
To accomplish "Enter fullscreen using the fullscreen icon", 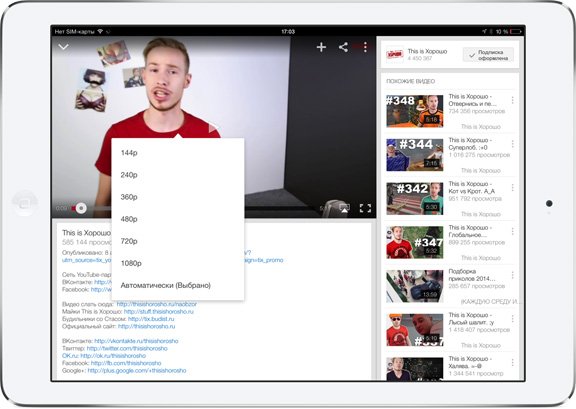I will (x=365, y=208).
